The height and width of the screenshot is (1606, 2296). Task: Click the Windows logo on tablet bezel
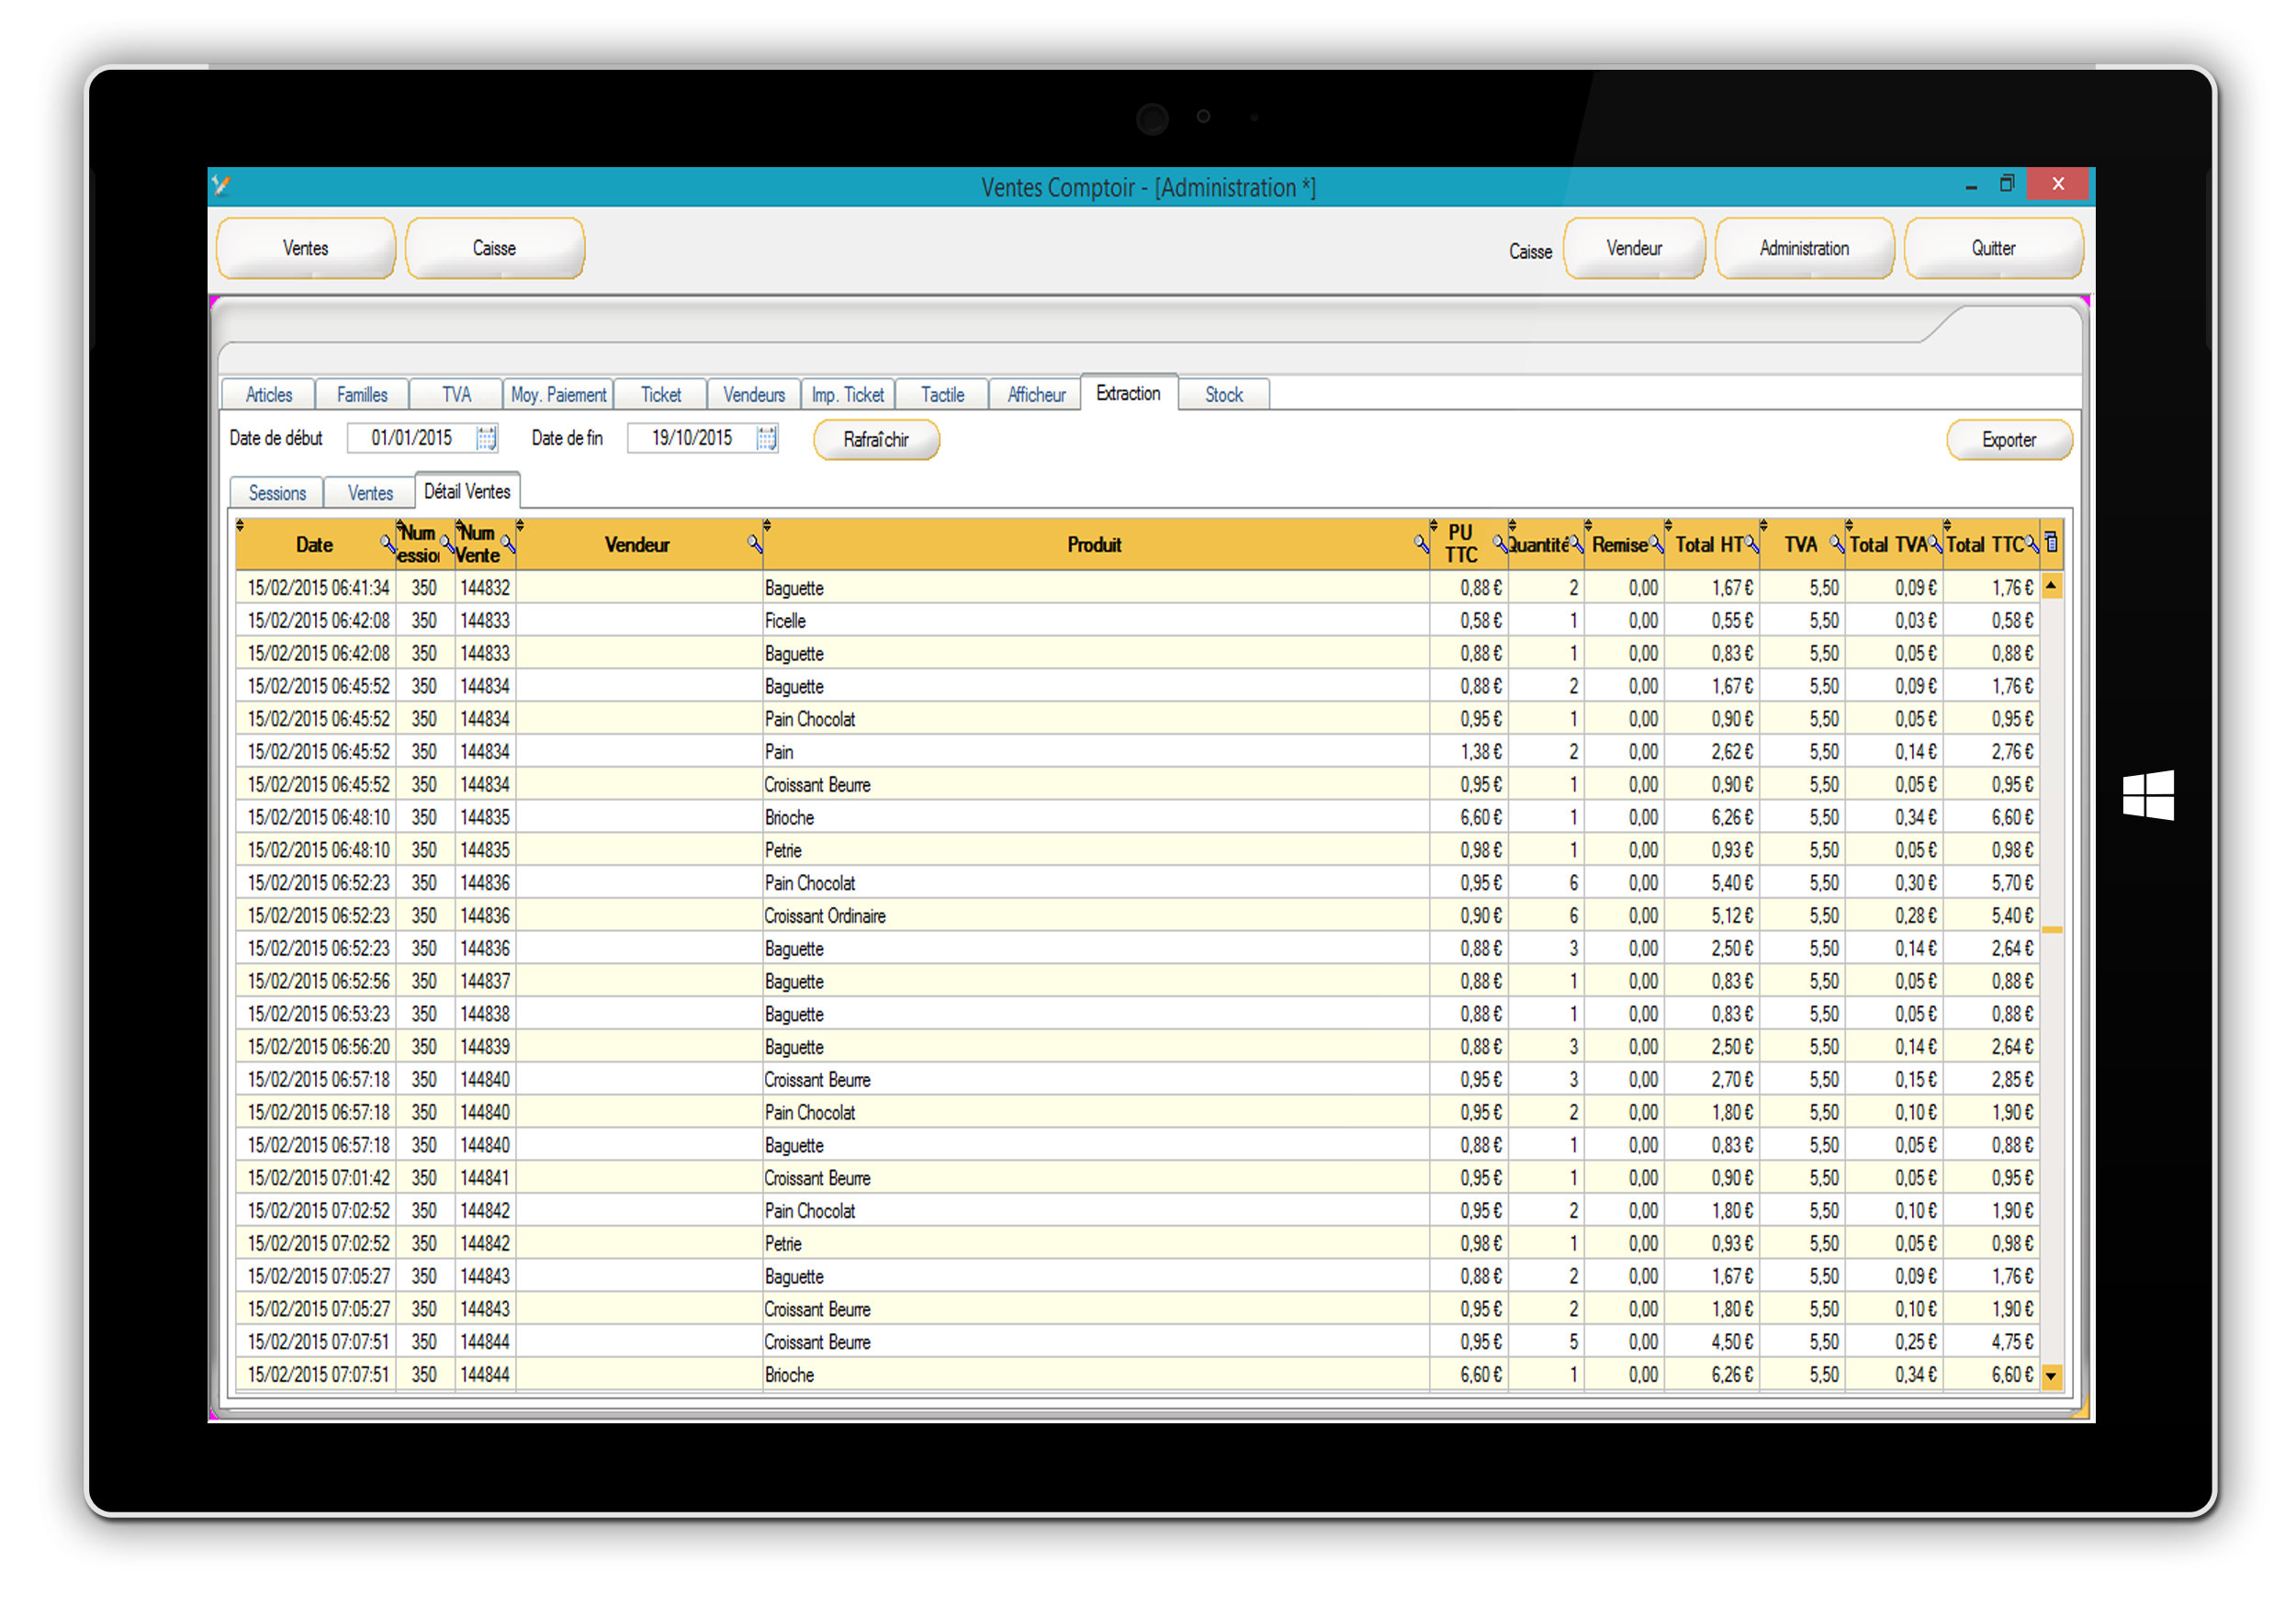tap(2148, 795)
